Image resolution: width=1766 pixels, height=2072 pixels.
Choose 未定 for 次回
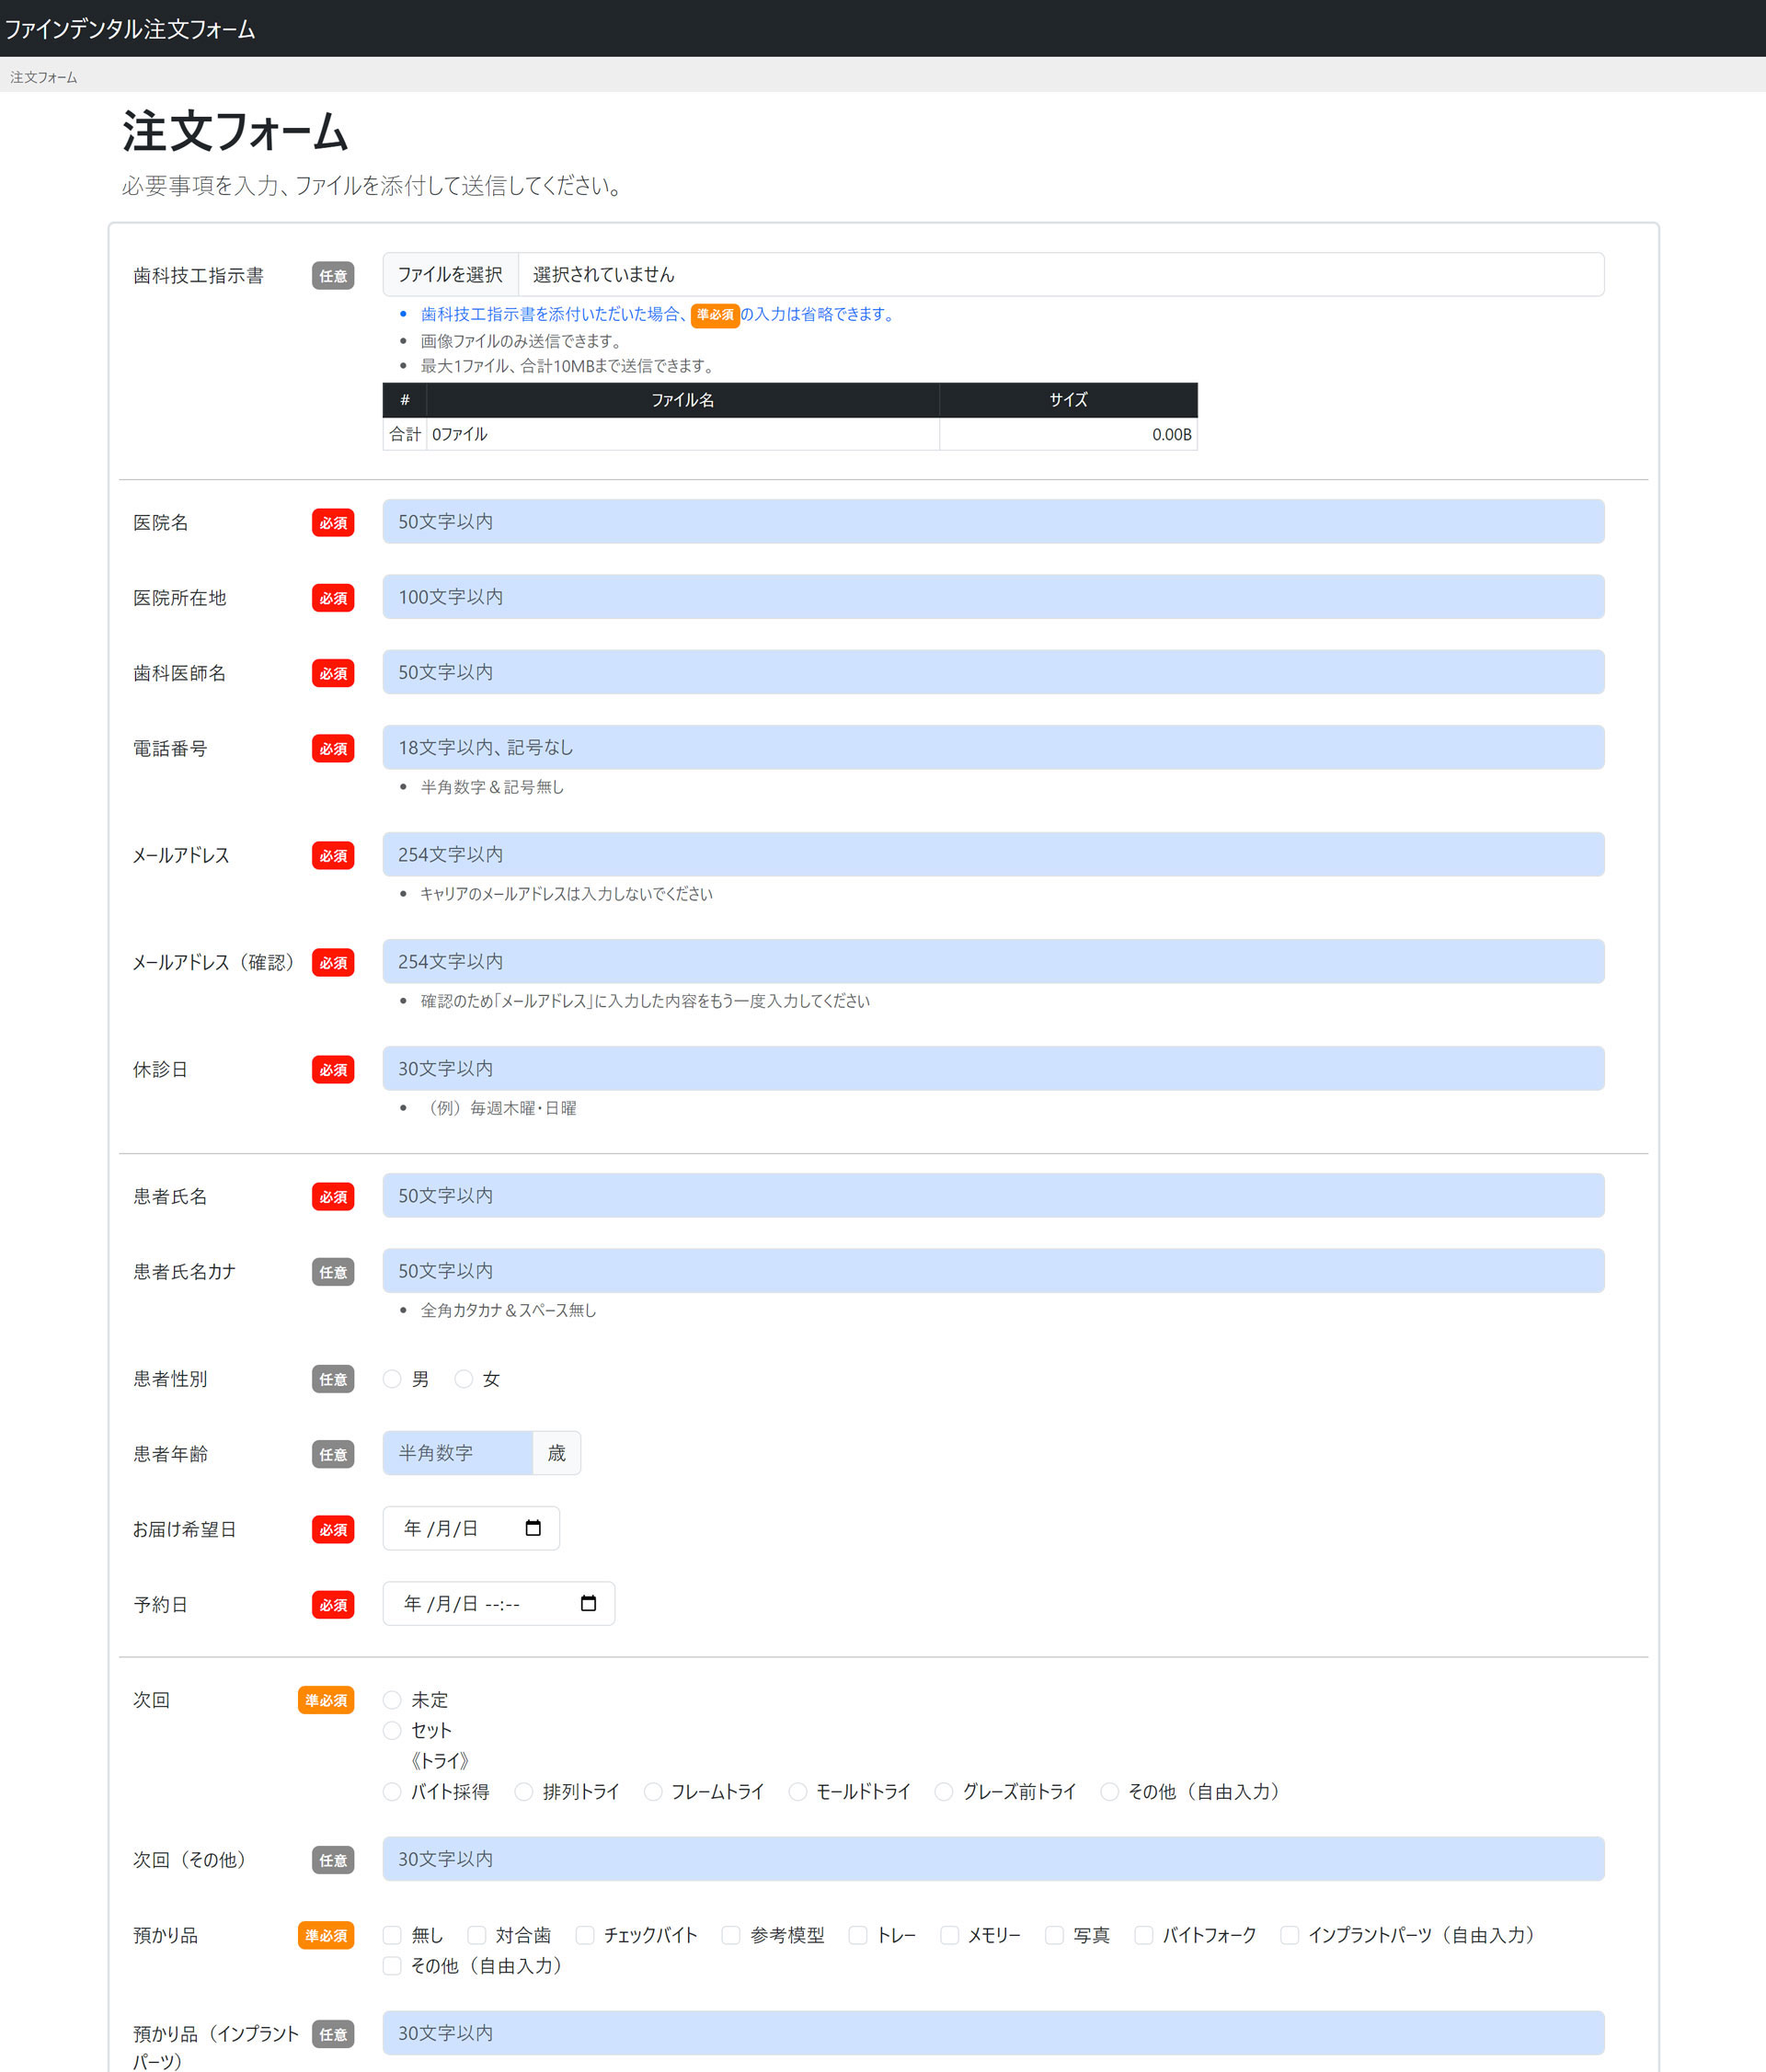point(392,1700)
